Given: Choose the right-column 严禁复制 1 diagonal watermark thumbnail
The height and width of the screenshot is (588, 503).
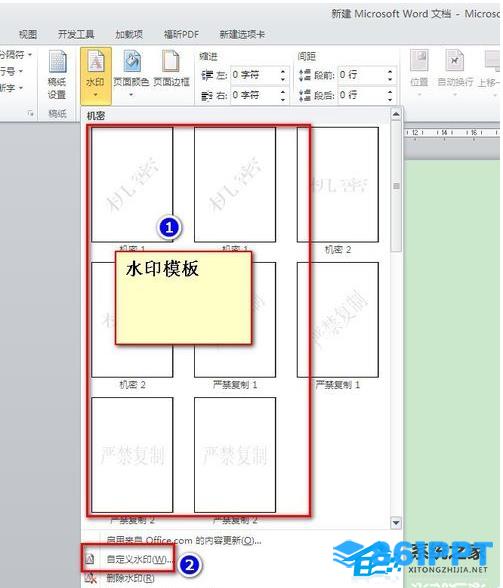Looking at the screenshot, I should click(x=338, y=320).
